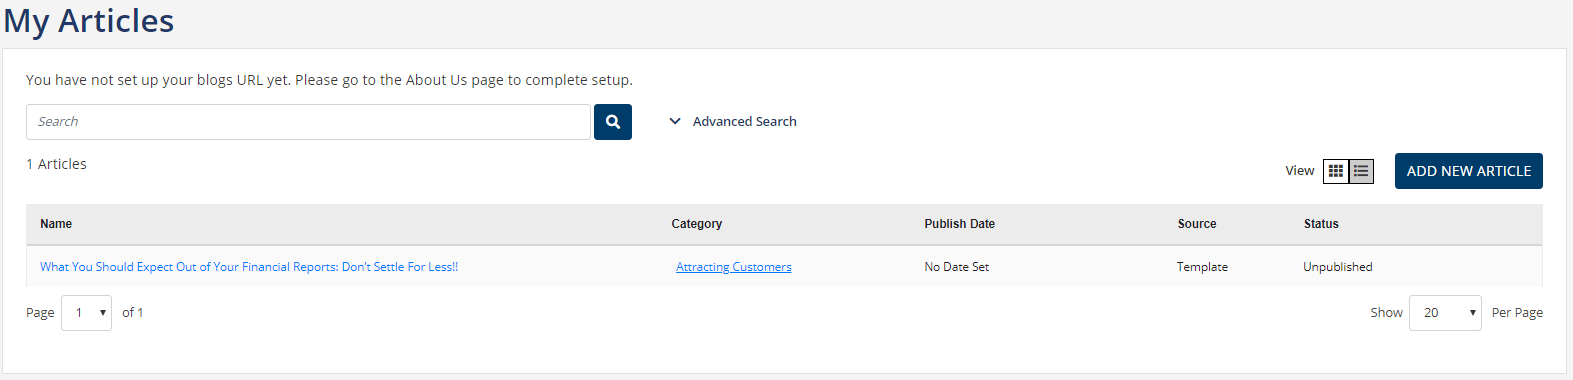Viewport: 1573px width, 380px height.
Task: Sort by the Source column header
Action: (1197, 224)
